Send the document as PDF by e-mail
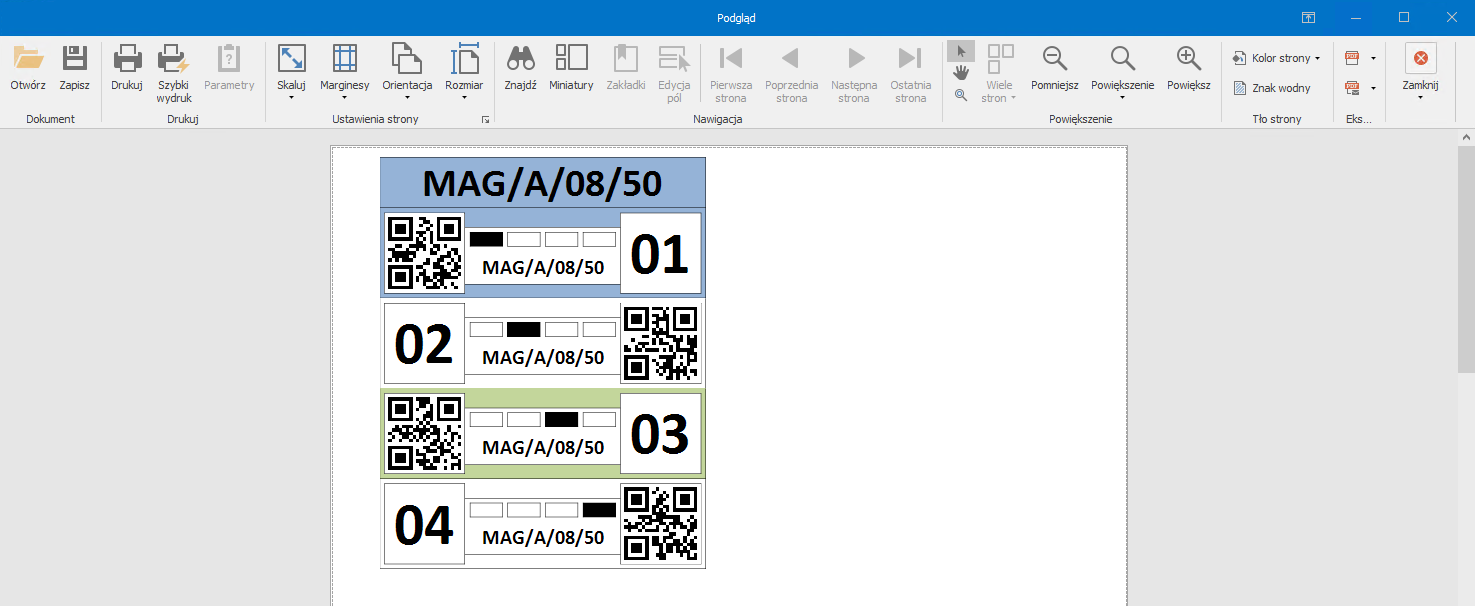1475x606 pixels. [x=1352, y=88]
